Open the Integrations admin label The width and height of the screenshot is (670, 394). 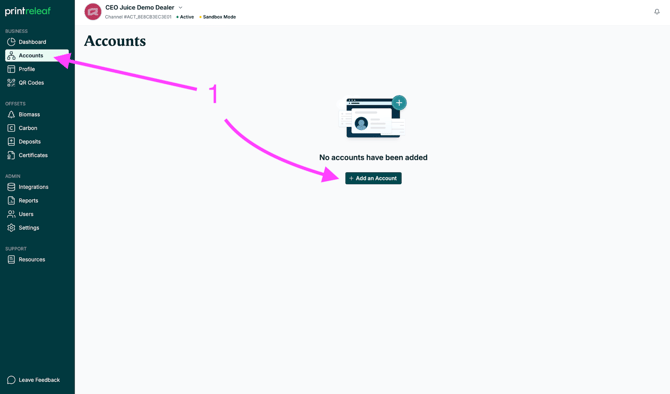[33, 187]
